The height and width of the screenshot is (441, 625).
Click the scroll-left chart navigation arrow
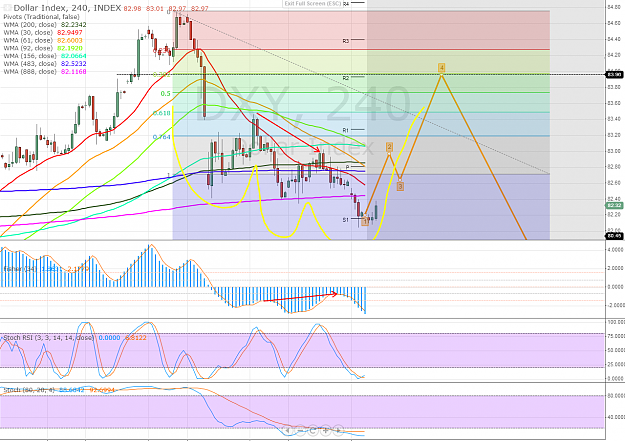coord(288,430)
